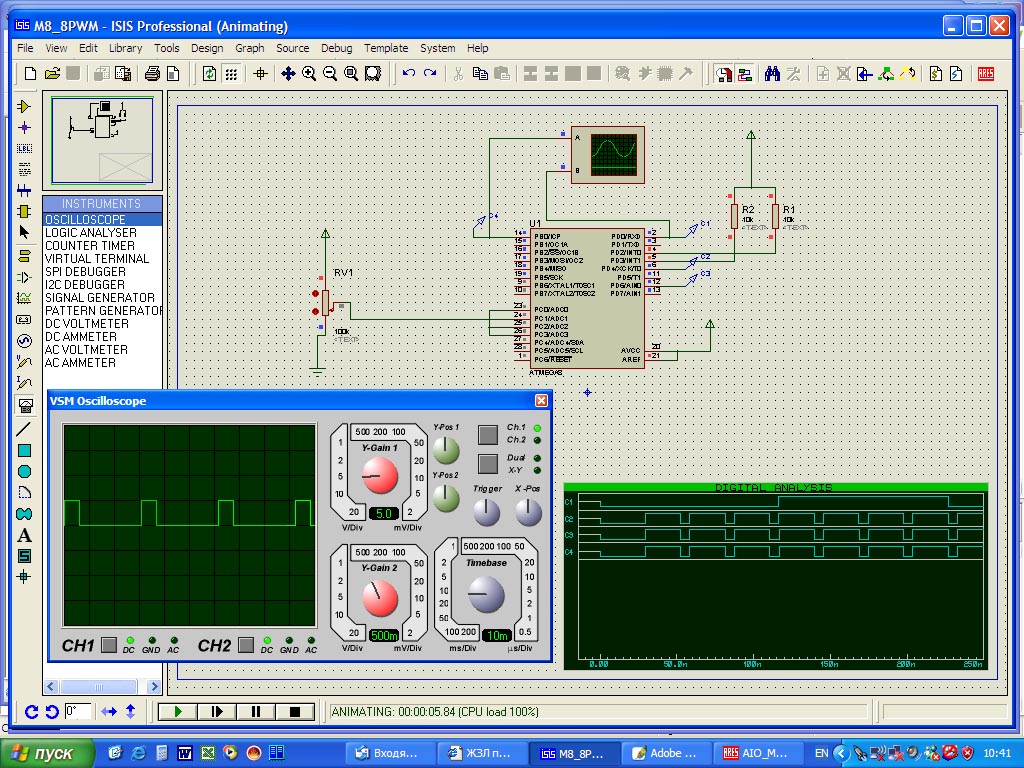This screenshot has width=1024, height=768.
Task: Open the Template menu
Action: [386, 48]
